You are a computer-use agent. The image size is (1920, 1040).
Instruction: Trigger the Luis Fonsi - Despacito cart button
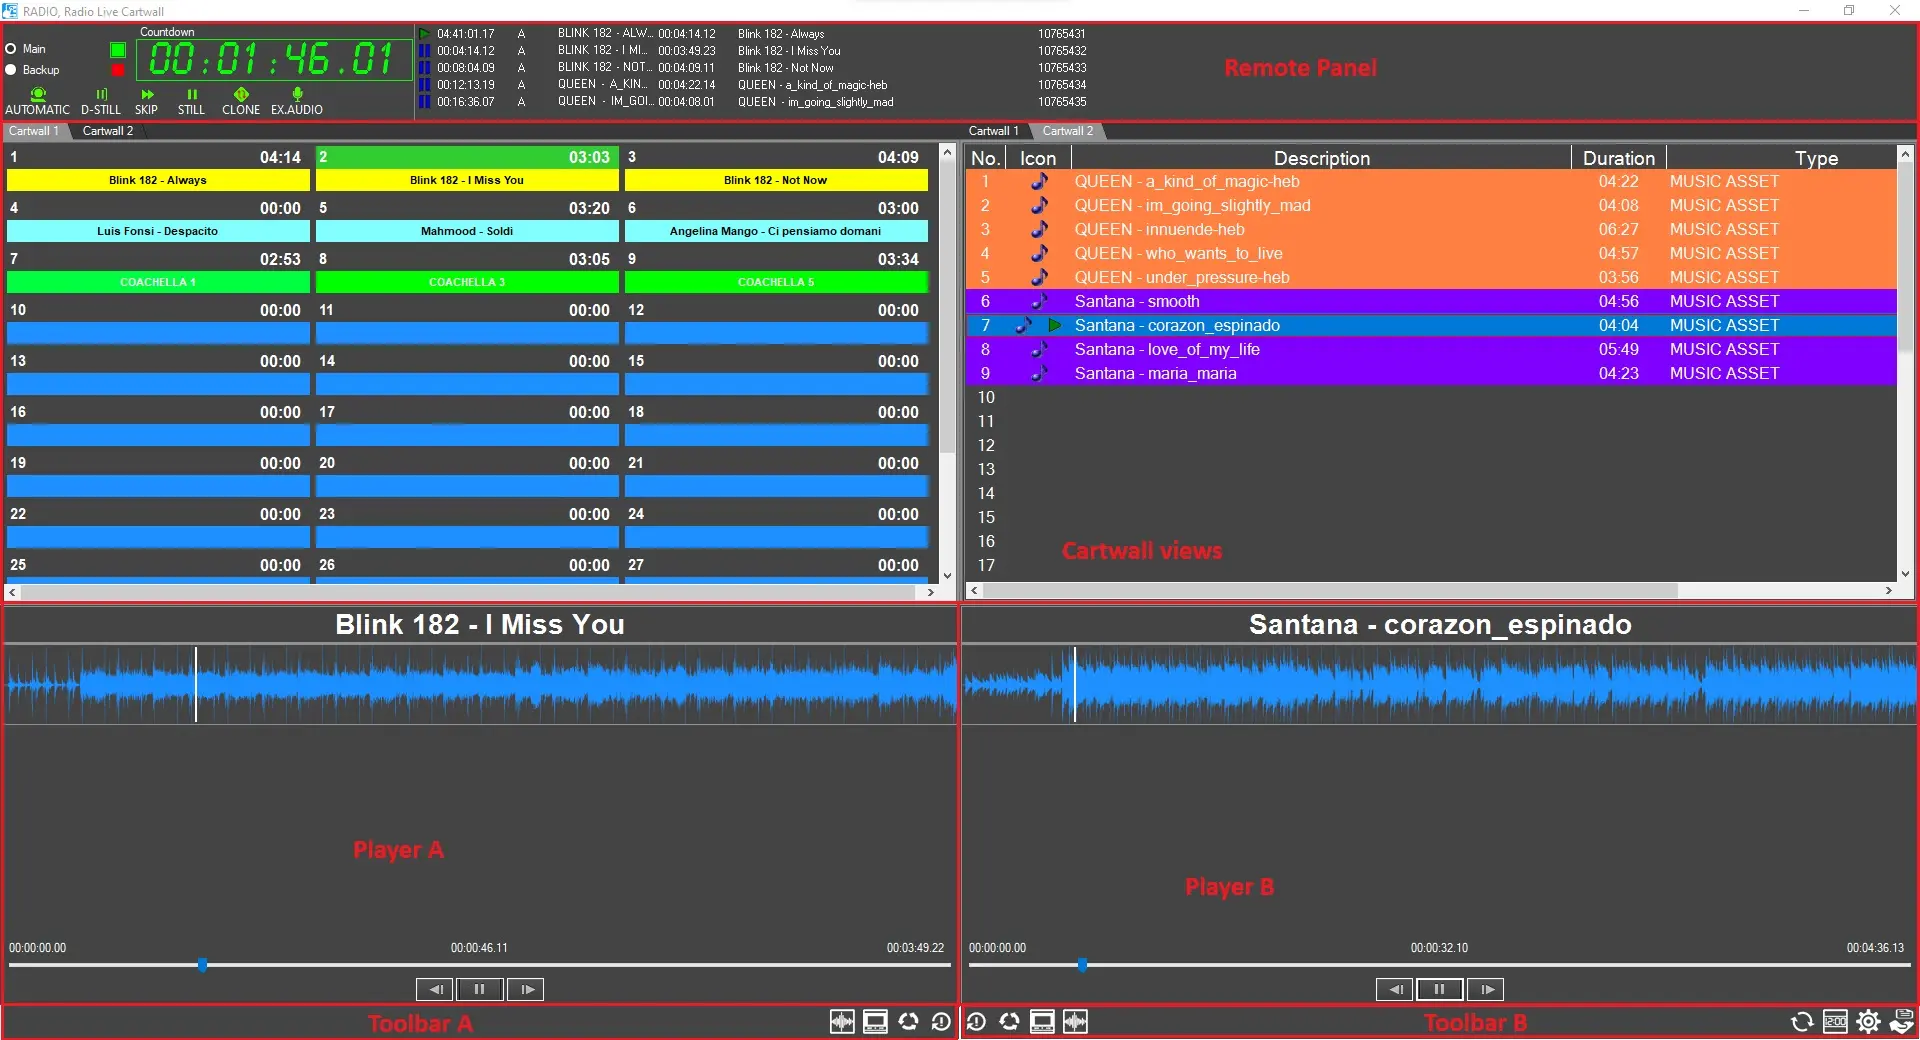tap(158, 231)
